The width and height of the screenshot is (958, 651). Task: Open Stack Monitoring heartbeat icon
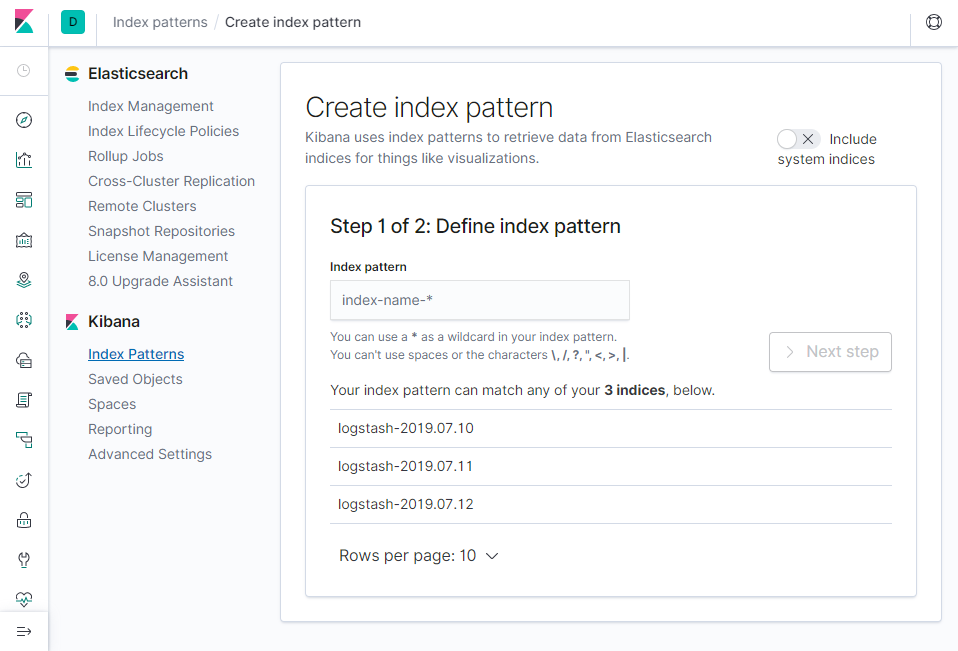pyautogui.click(x=24, y=600)
